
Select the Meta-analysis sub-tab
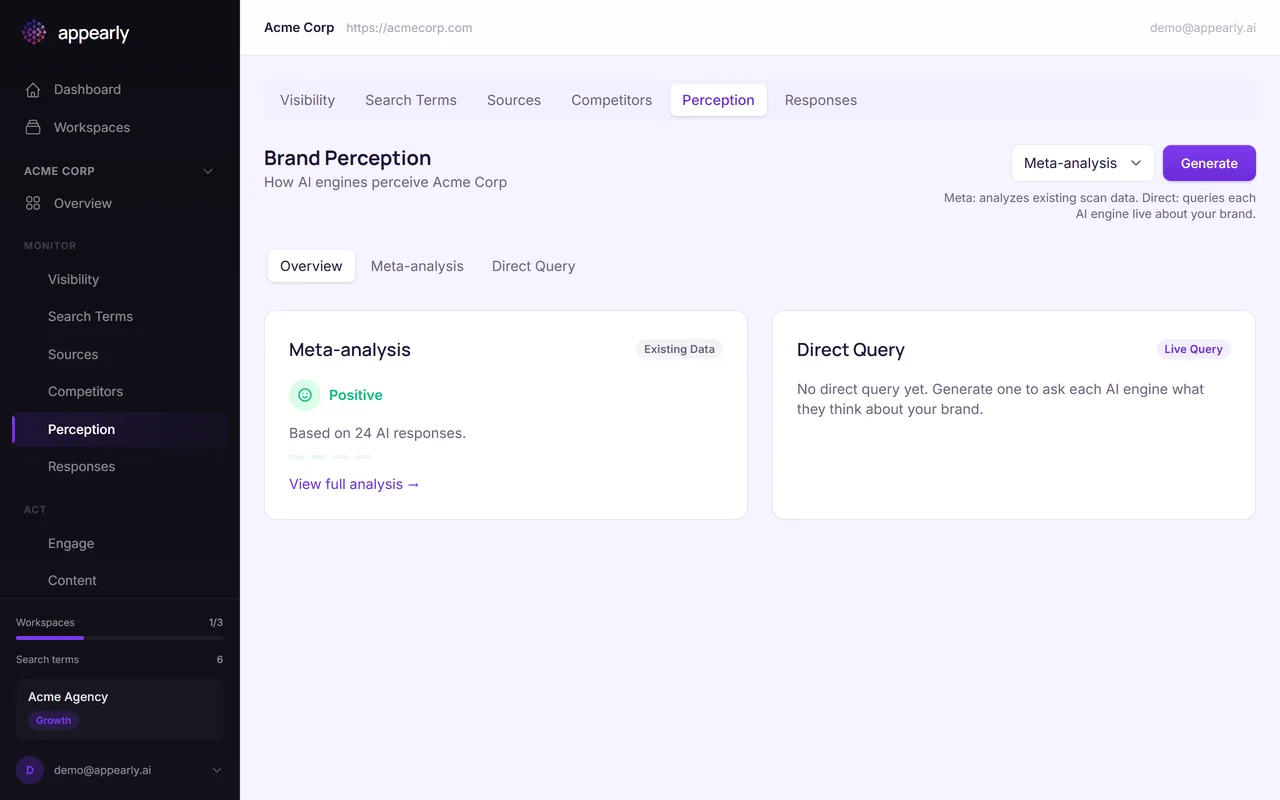pos(417,266)
